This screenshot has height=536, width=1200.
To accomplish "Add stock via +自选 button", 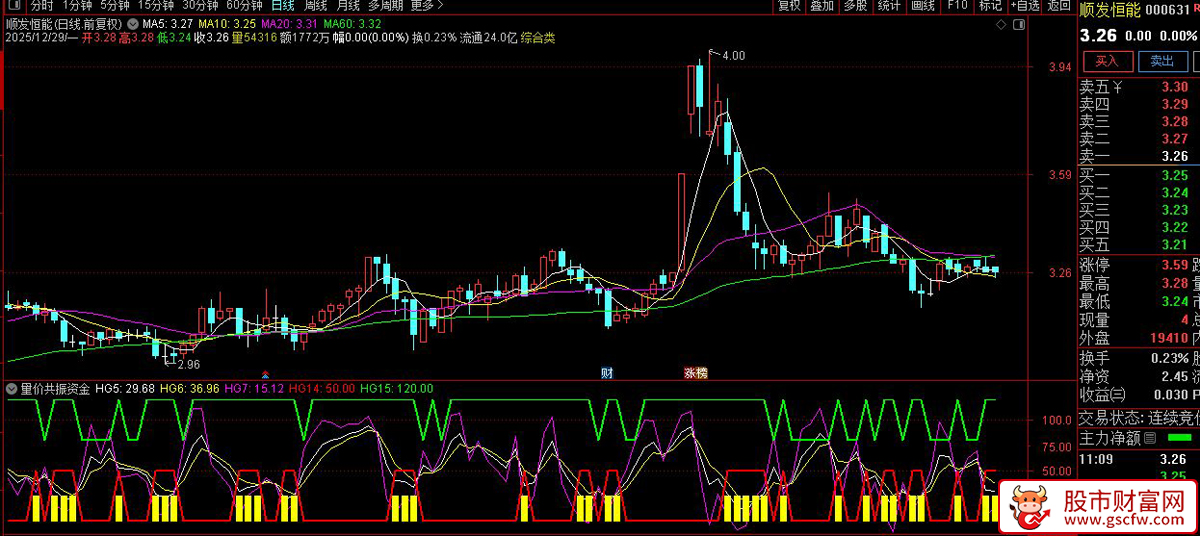I will 1023,6.
